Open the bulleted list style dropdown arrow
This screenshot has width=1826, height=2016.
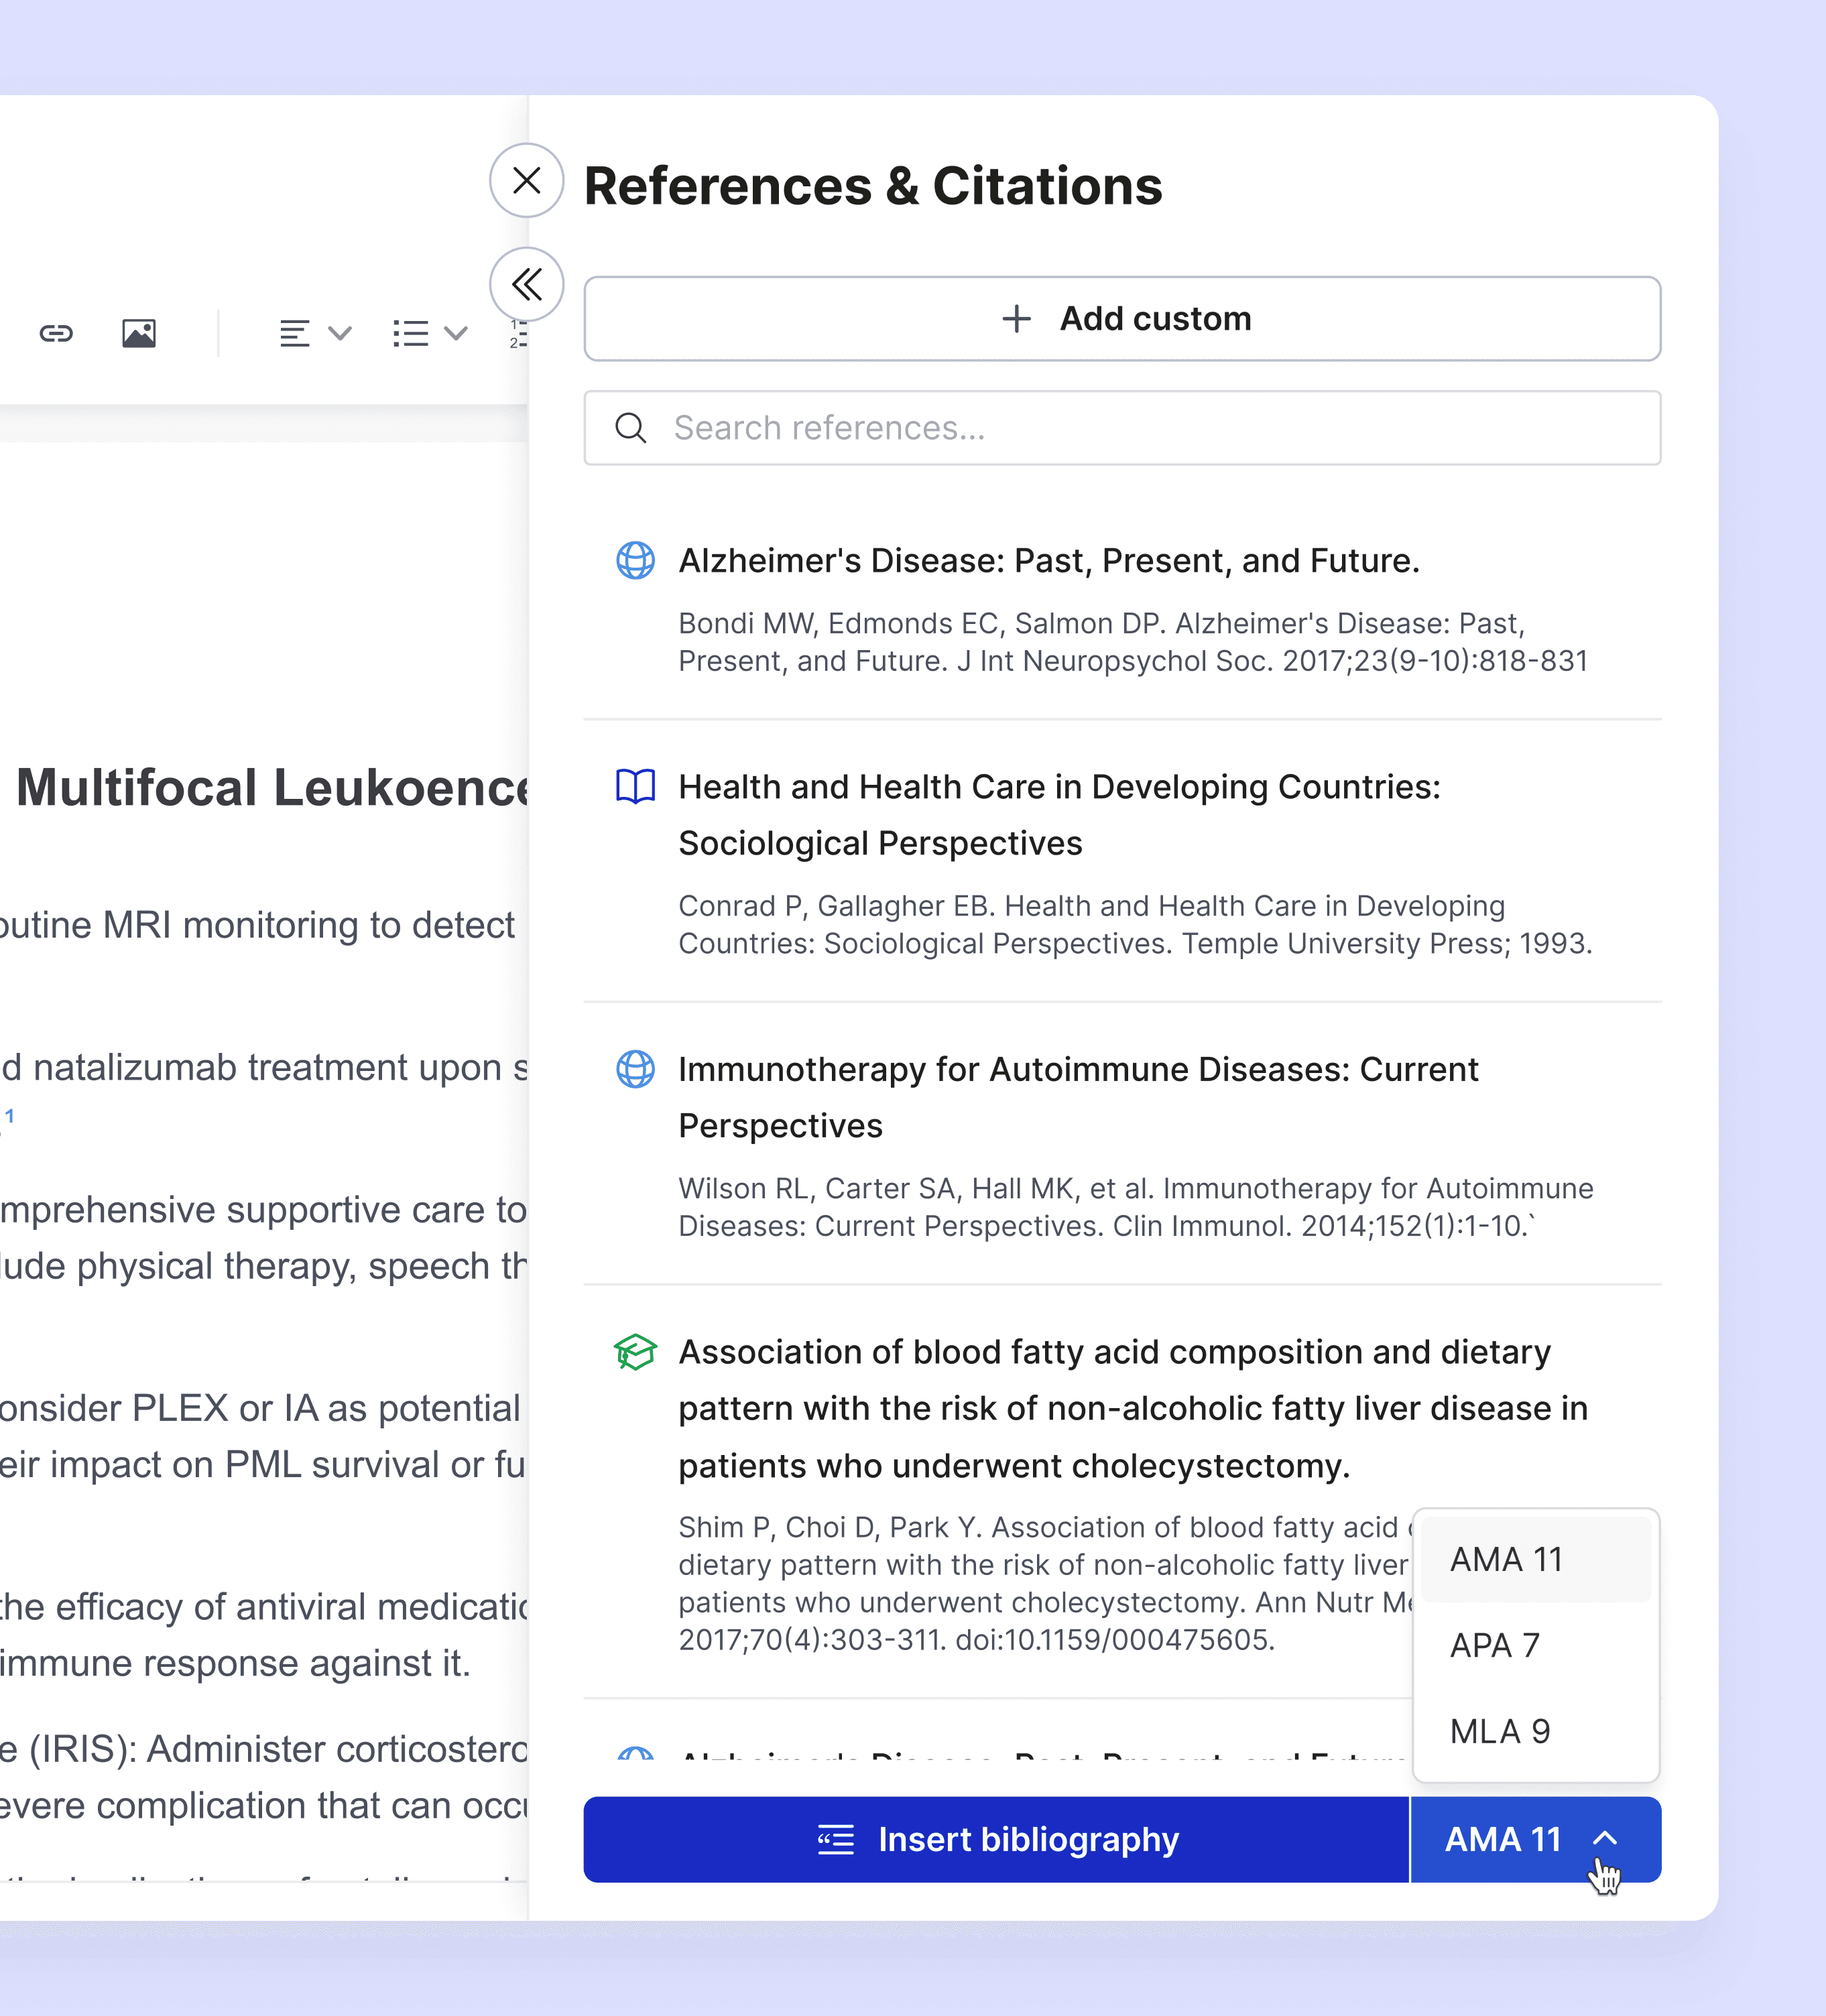[456, 333]
